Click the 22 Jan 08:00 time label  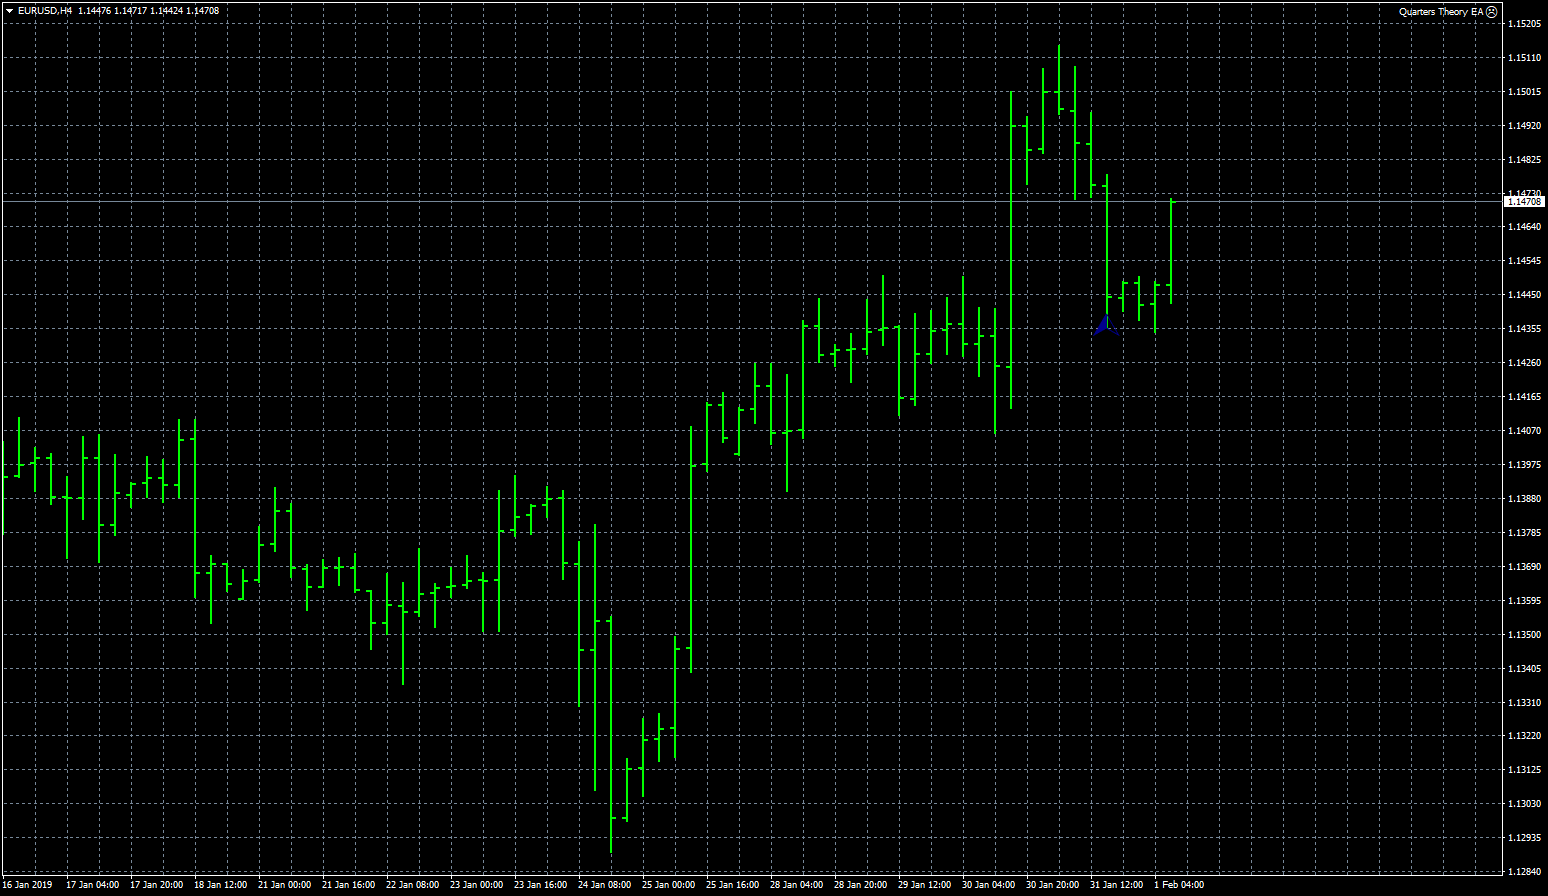pyautogui.click(x=412, y=884)
